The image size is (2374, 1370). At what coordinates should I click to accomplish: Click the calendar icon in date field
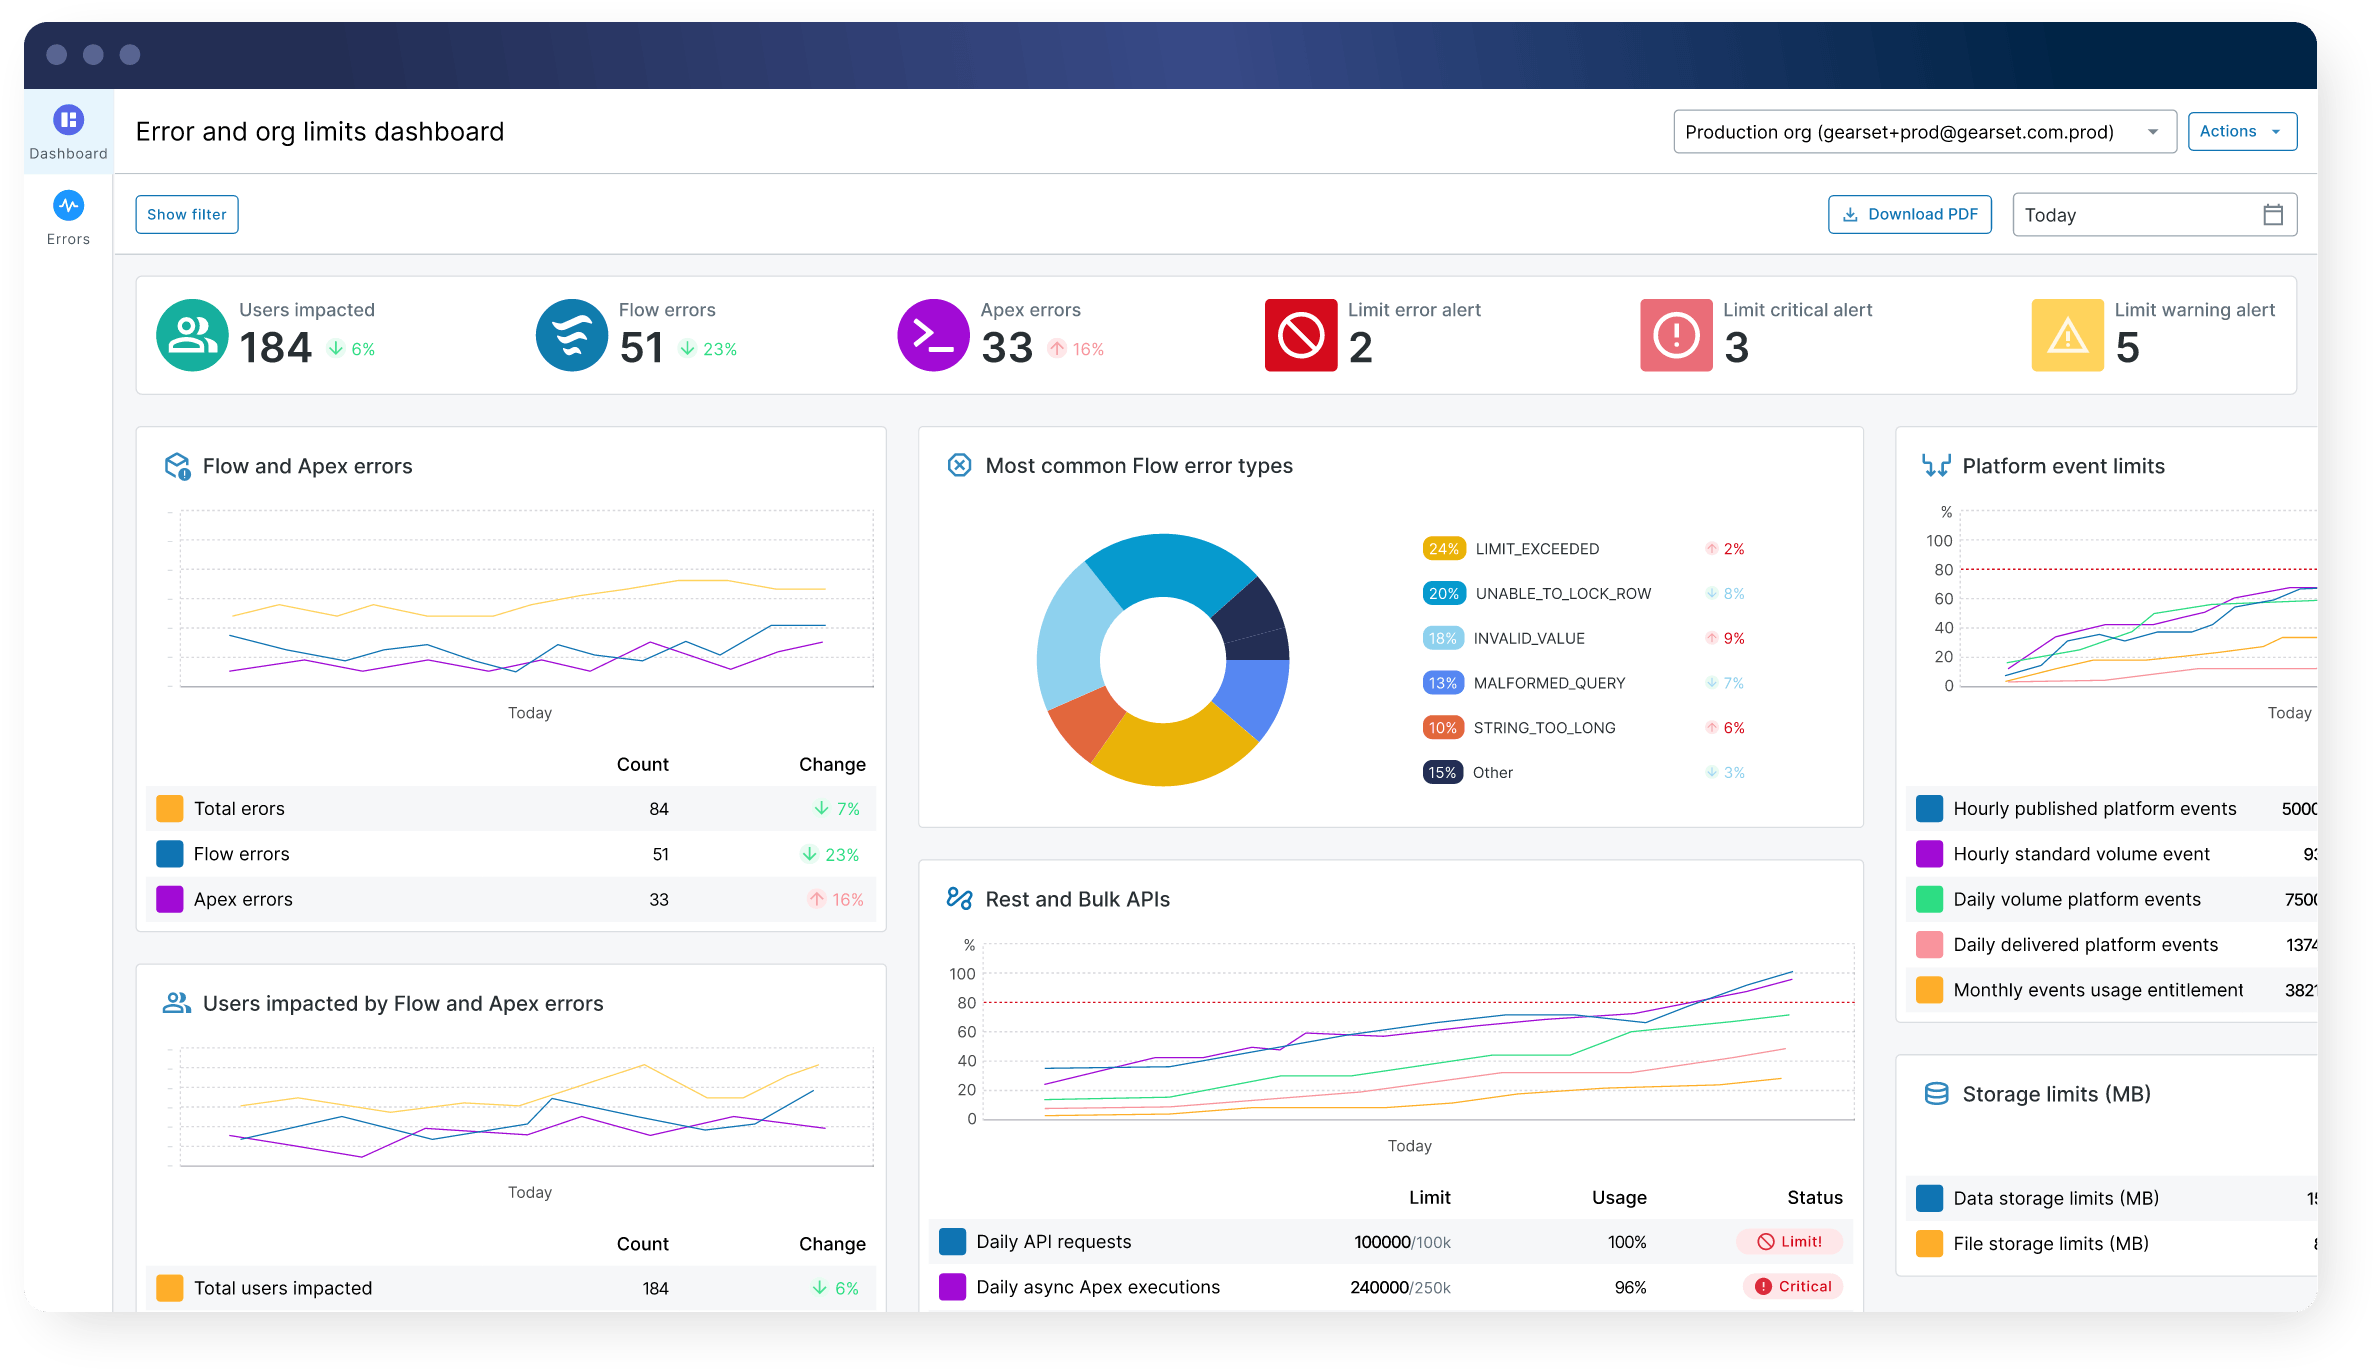point(2272,215)
